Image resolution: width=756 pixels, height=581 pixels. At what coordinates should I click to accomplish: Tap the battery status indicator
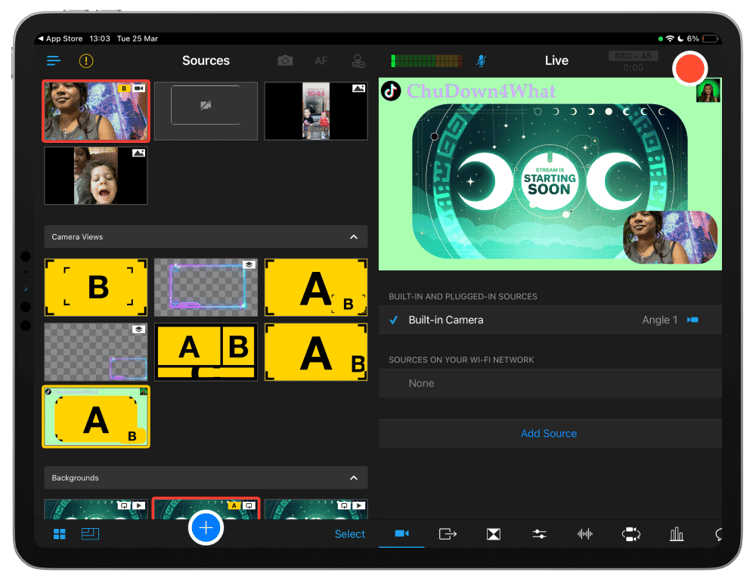coord(711,39)
